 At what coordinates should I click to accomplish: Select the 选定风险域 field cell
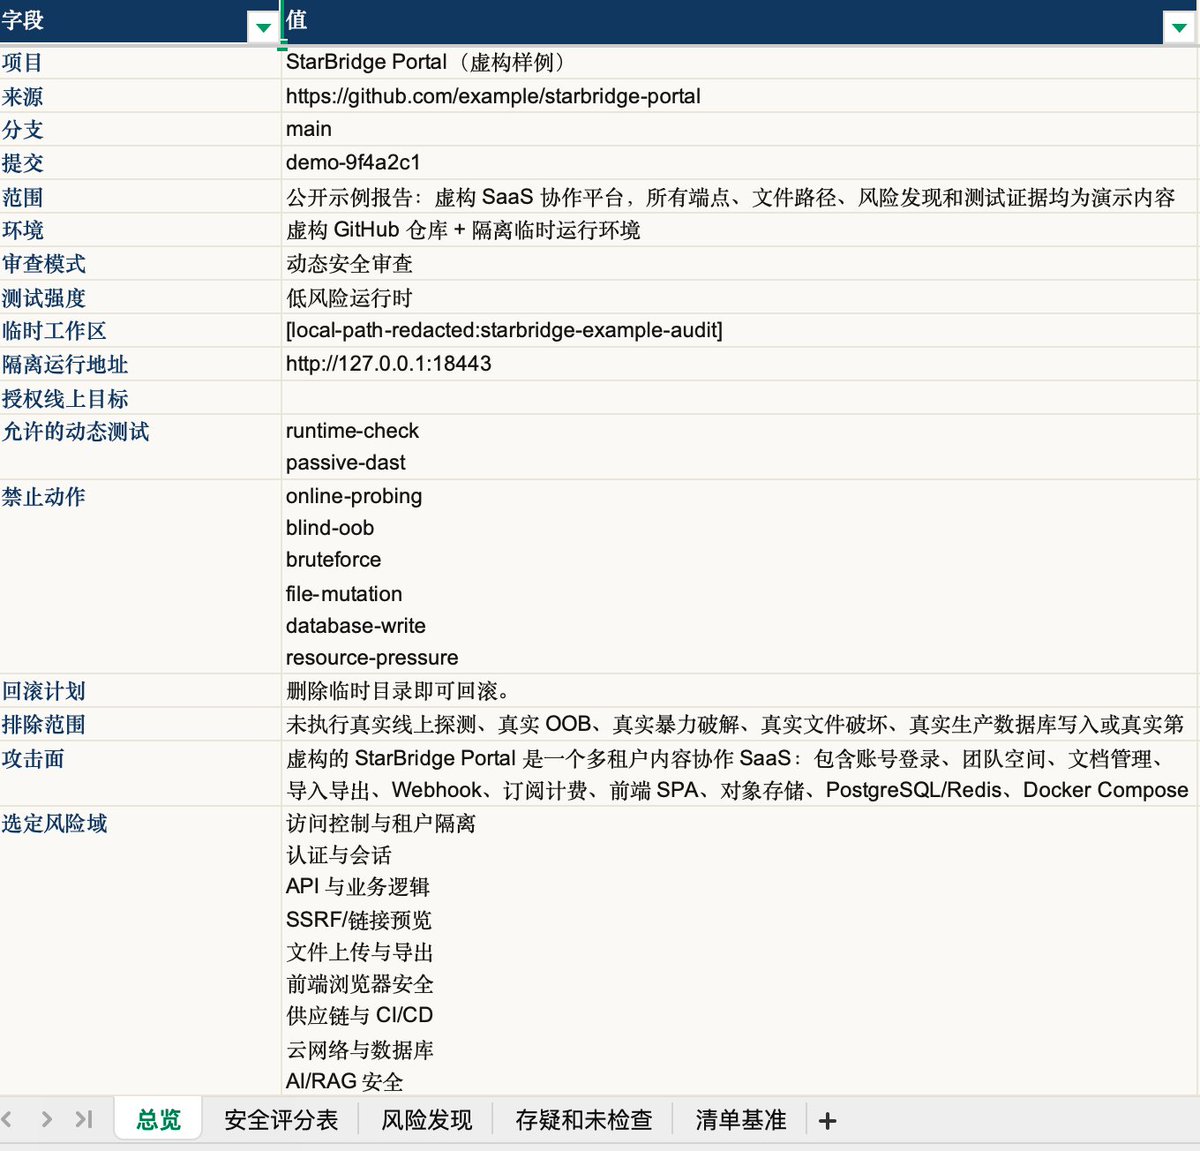pyautogui.click(x=140, y=951)
